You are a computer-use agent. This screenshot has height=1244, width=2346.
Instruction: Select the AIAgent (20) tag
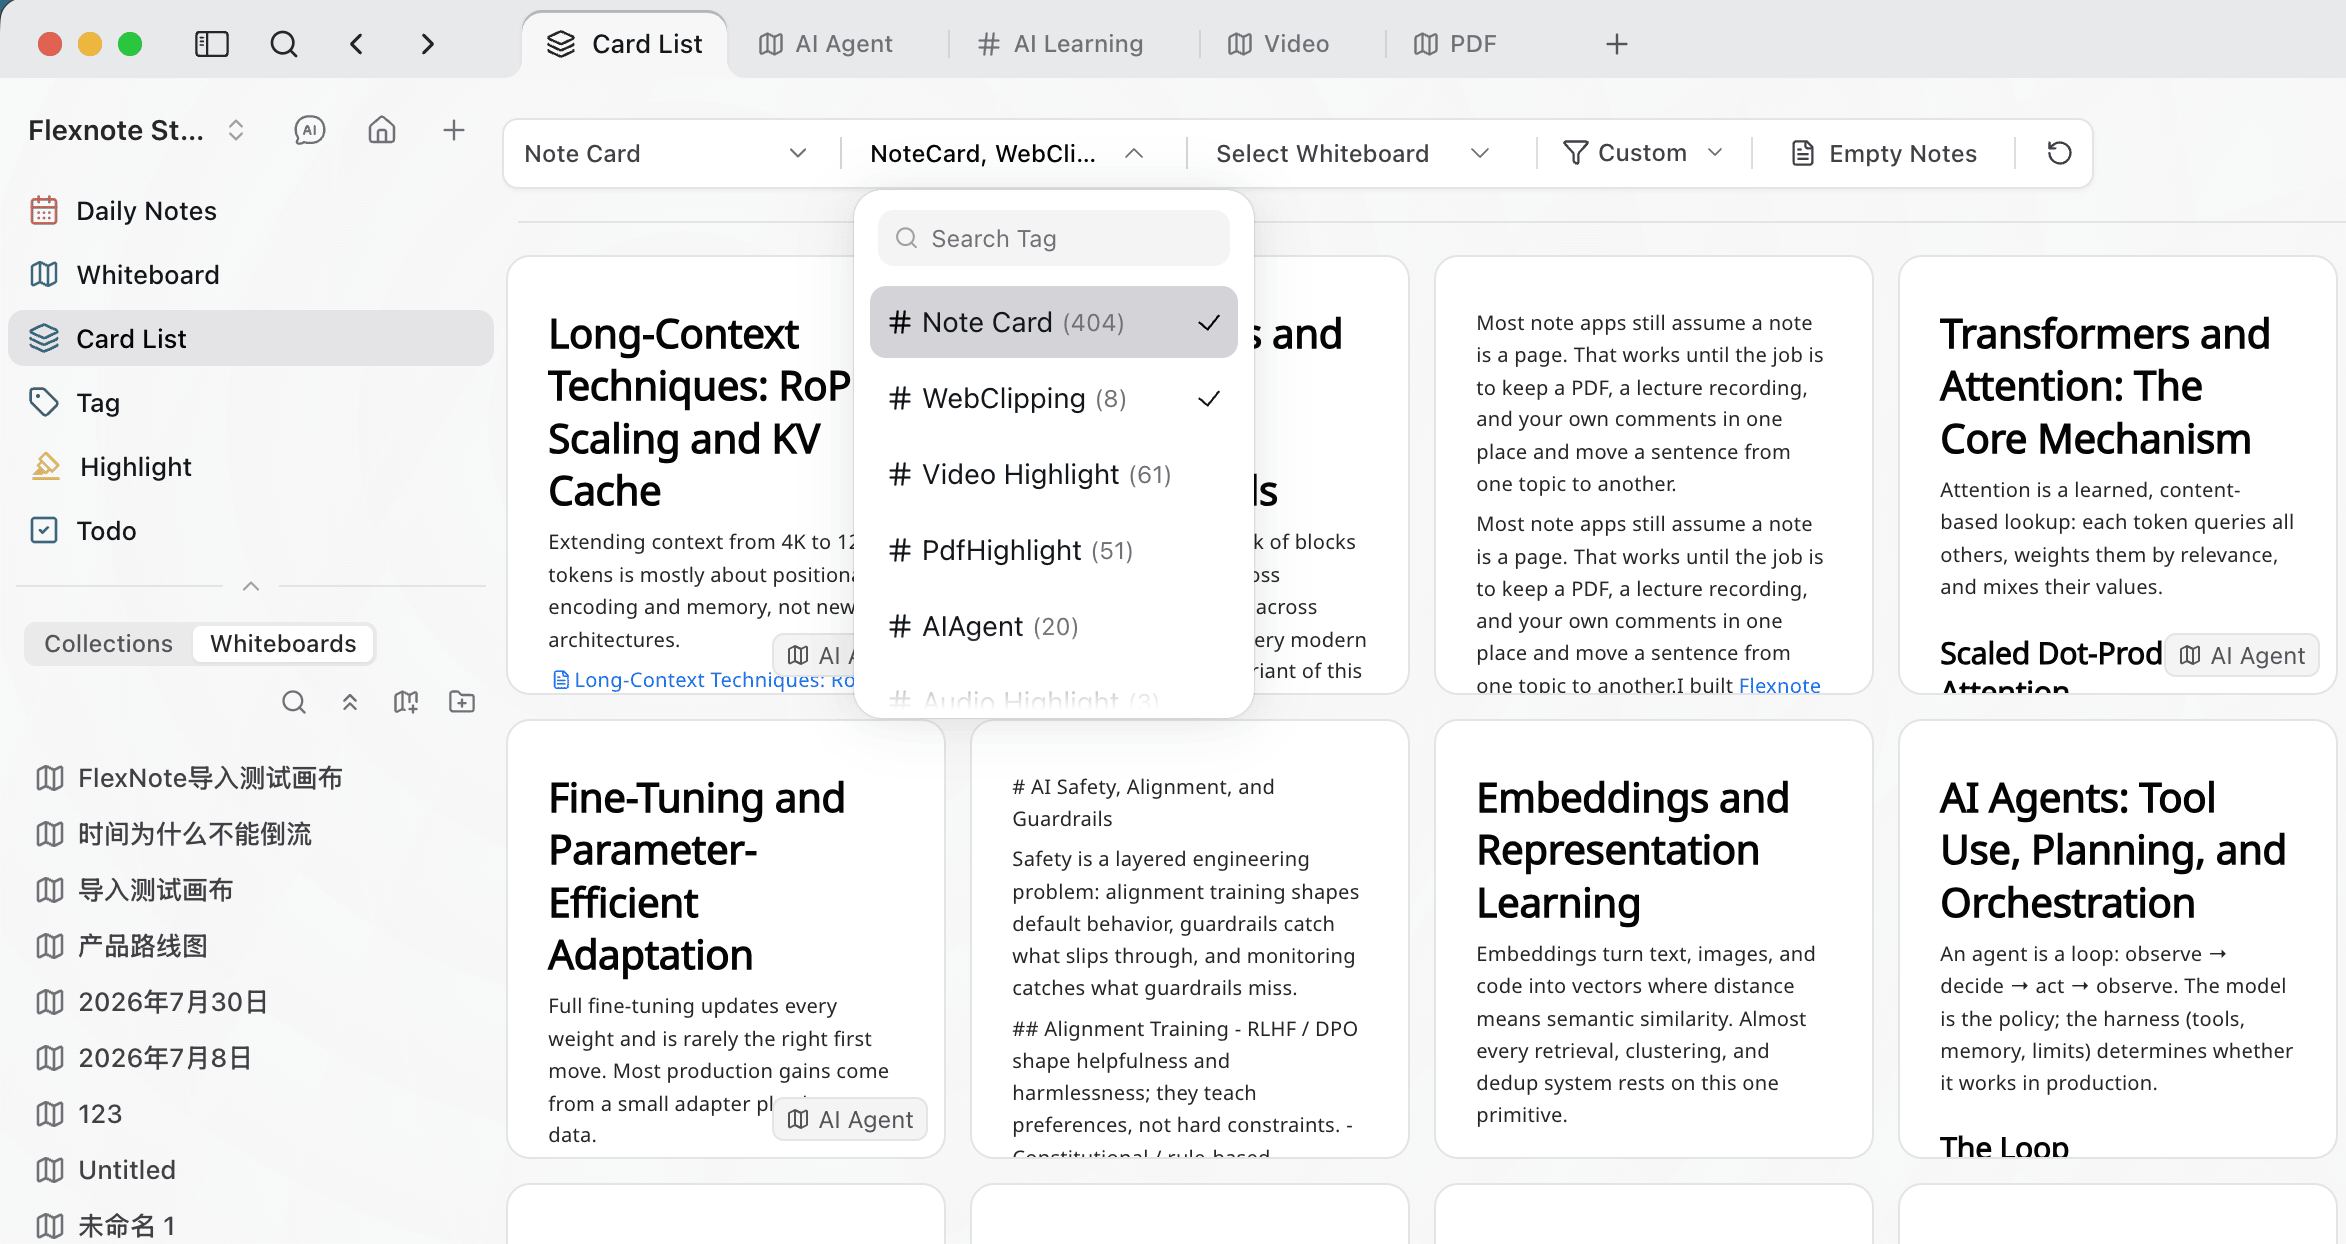pos(1054,626)
